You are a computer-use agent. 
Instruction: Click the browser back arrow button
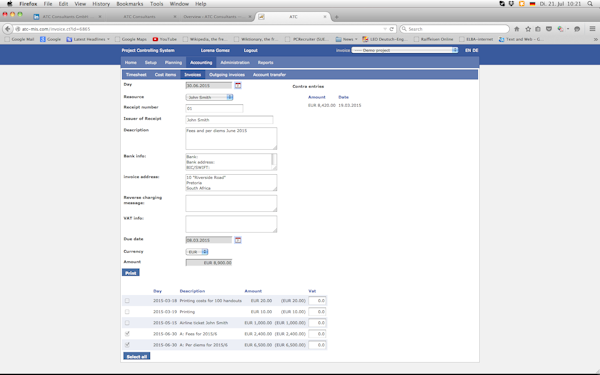click(x=8, y=29)
